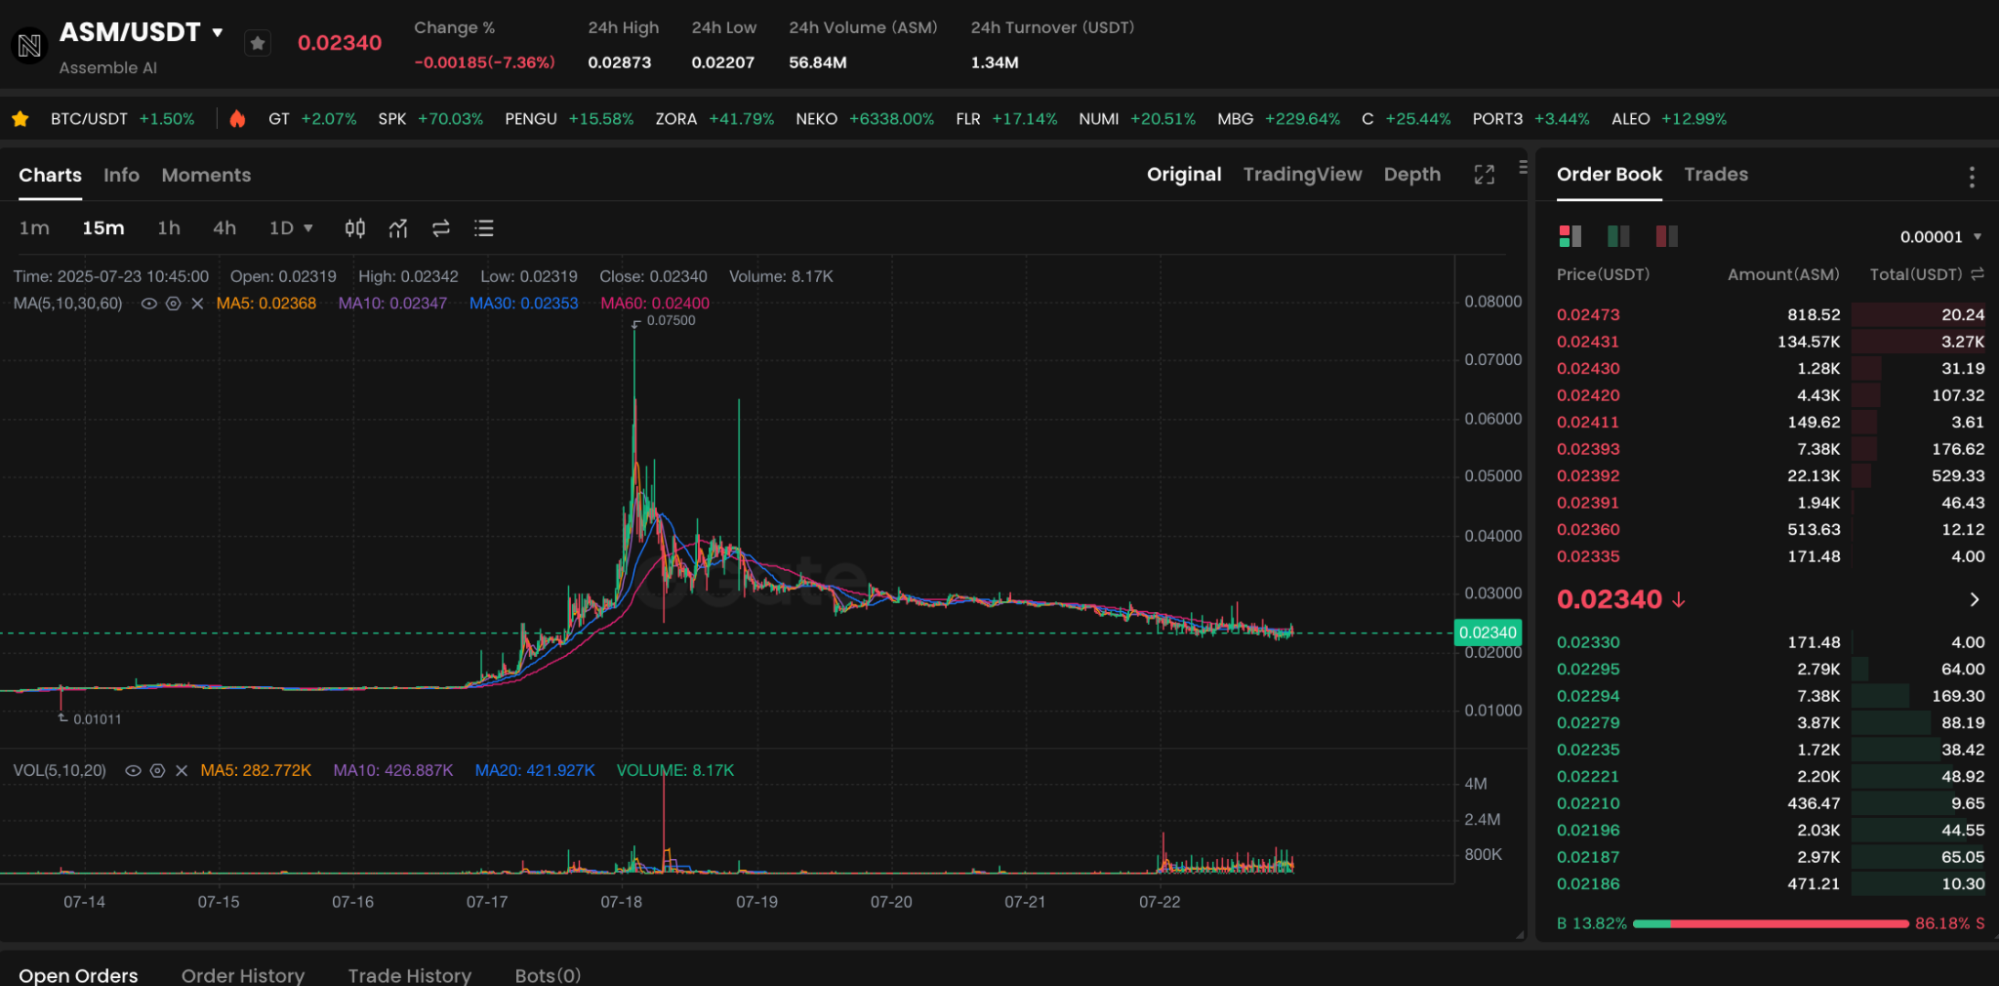
Task: Select ask price 0.02473 in order book
Action: [1588, 315]
